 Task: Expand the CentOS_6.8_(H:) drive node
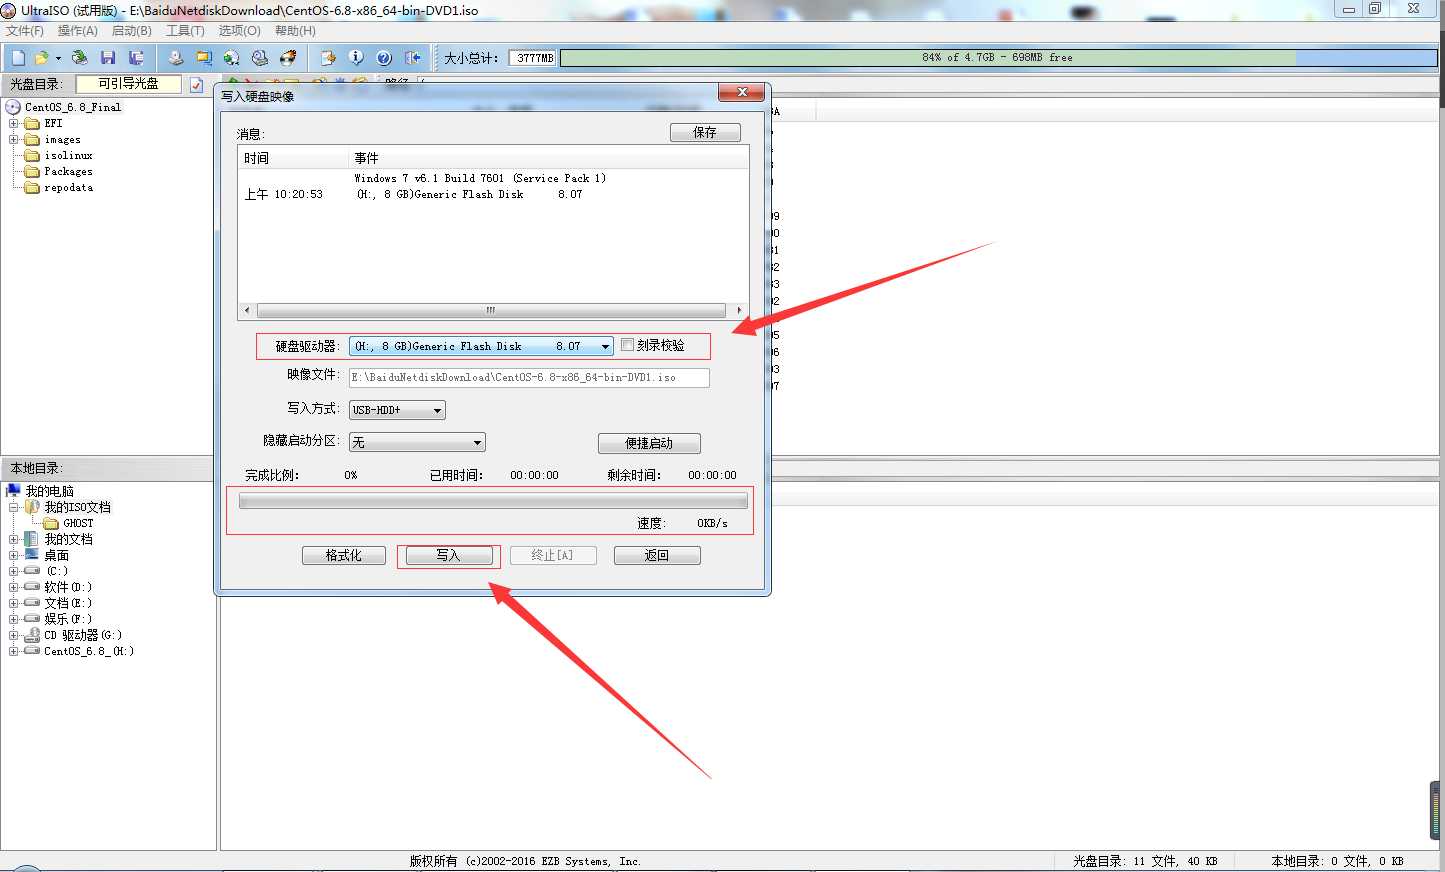click(x=14, y=651)
